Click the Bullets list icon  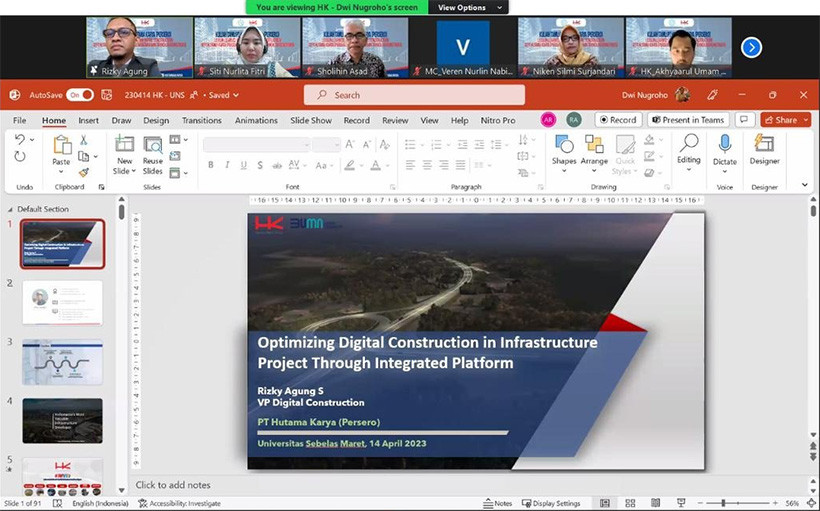[411, 144]
